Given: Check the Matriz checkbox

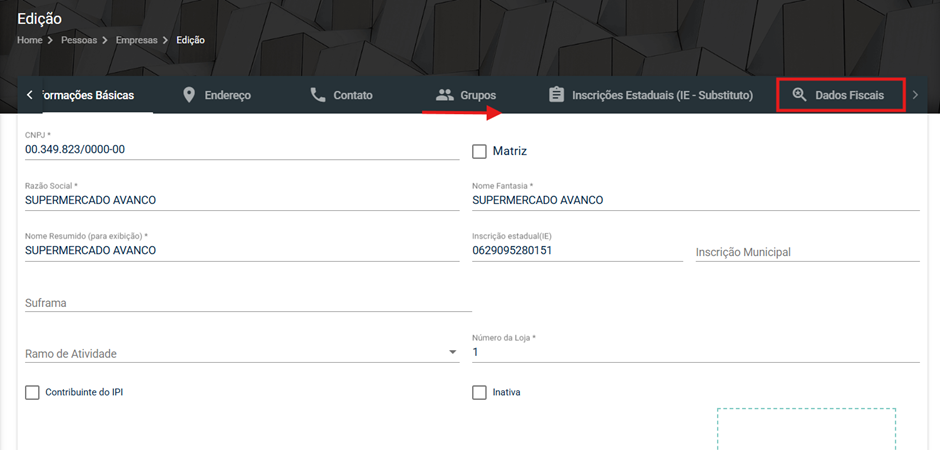Looking at the screenshot, I should [479, 152].
